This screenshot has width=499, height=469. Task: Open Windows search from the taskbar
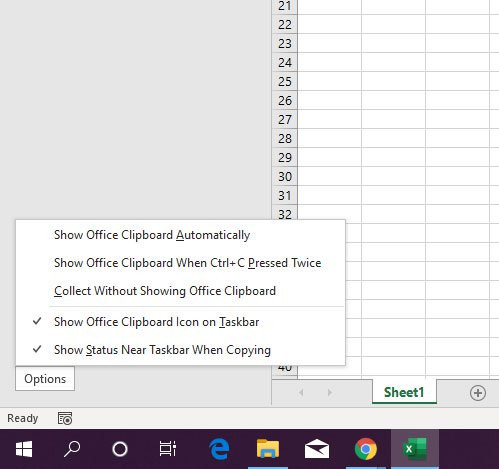point(72,449)
